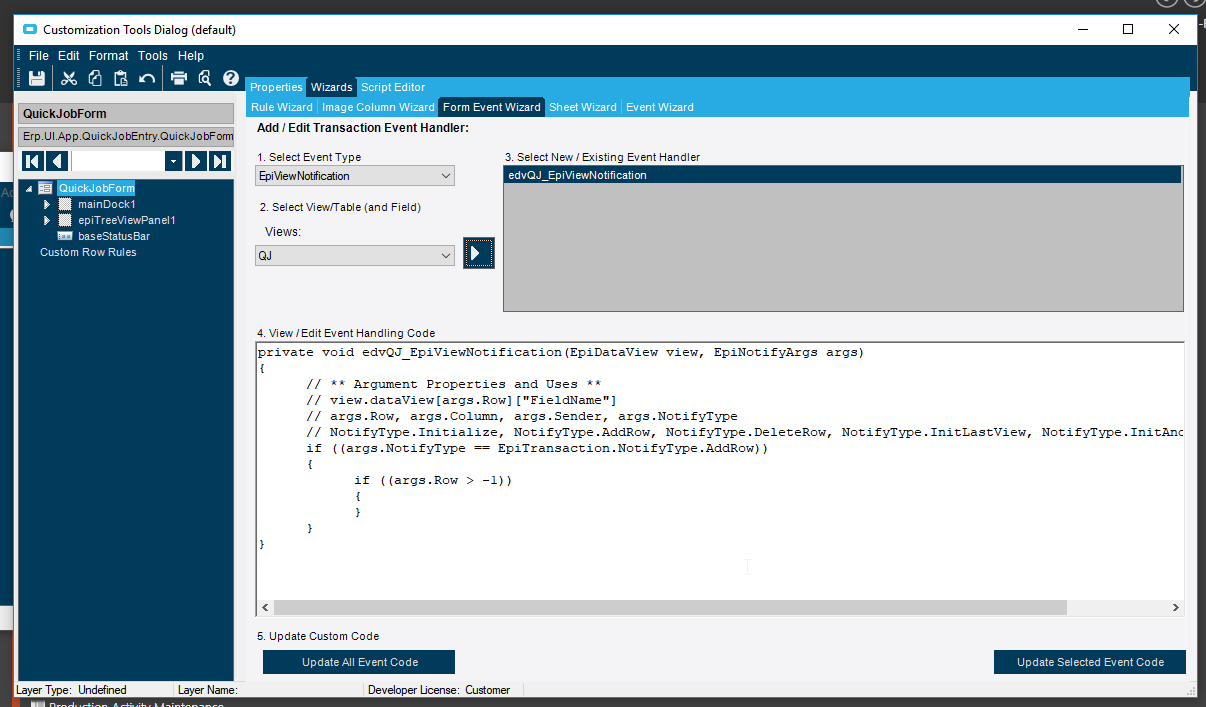Open the Tools menu
Viewport: 1206px width, 707px height.
click(153, 56)
